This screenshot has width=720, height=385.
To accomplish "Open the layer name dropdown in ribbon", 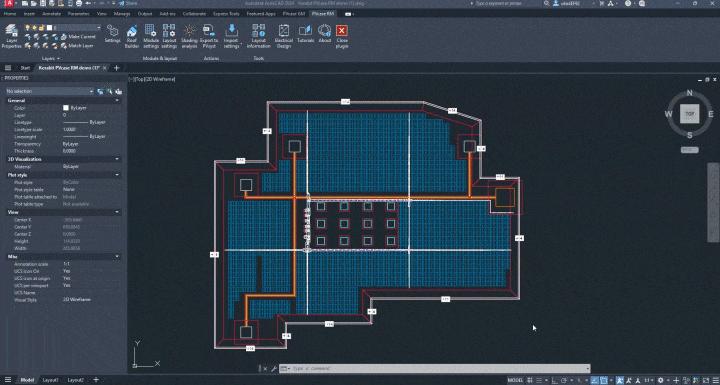I will tap(74, 28).
